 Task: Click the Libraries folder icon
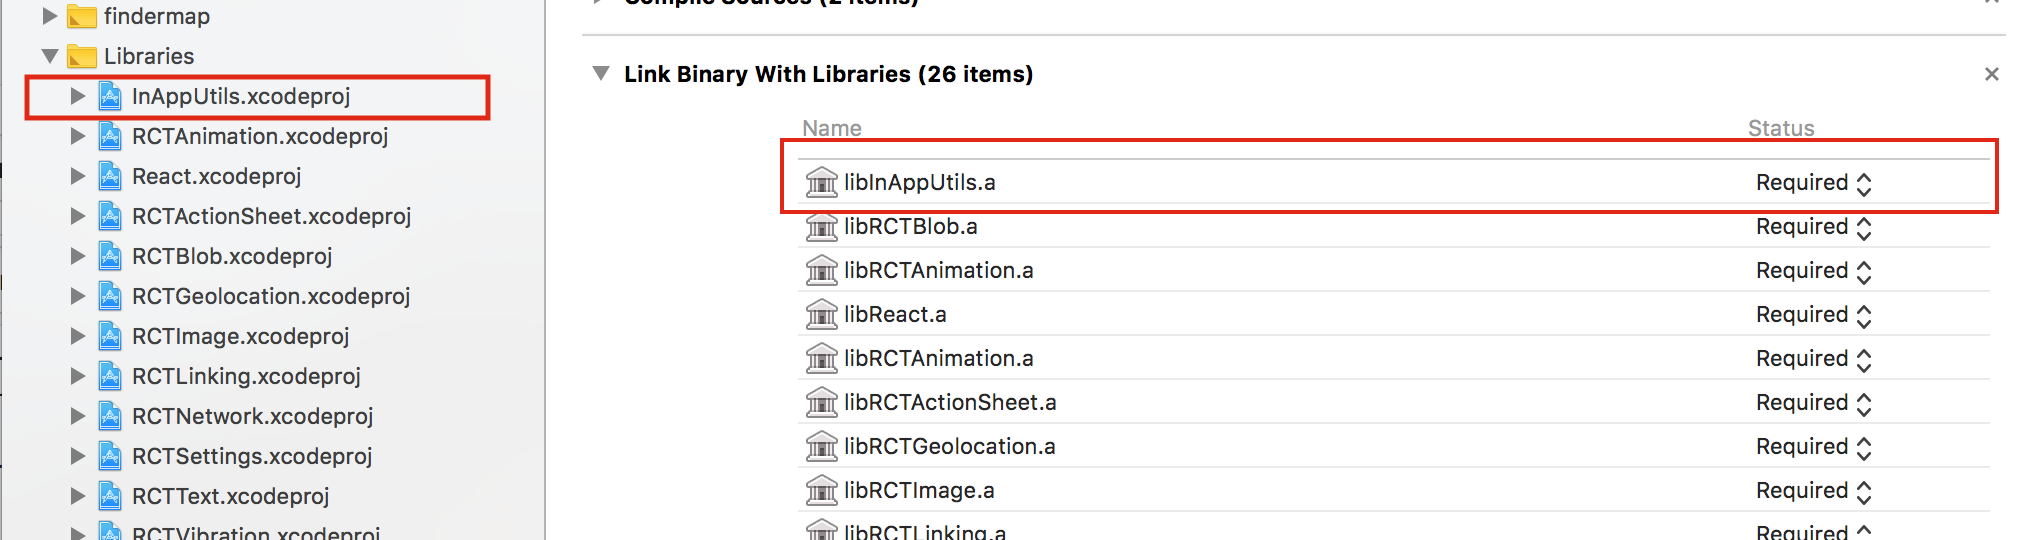(x=82, y=57)
